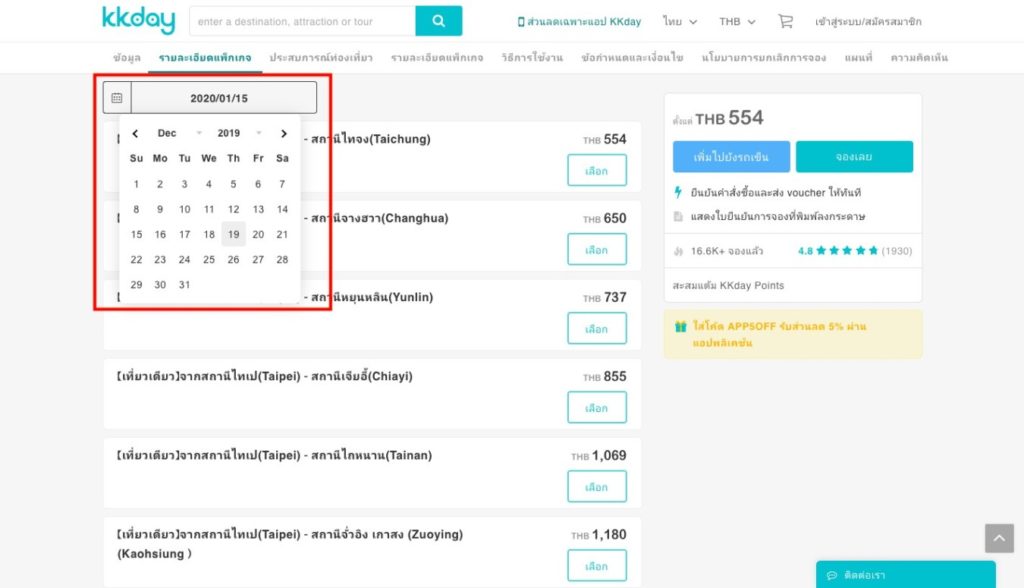
Task: Open the ไทย language dropdown
Action: (x=680, y=21)
